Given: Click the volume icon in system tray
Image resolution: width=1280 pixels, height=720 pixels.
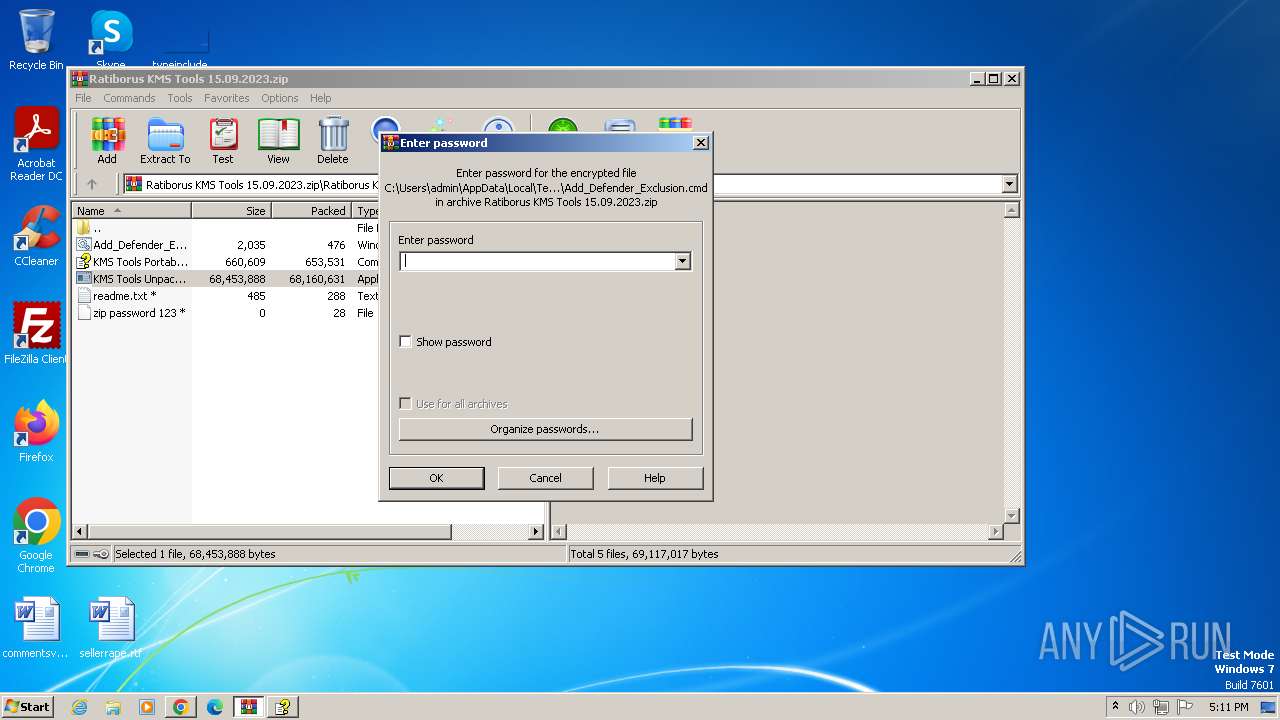Looking at the screenshot, I should click(1137, 707).
